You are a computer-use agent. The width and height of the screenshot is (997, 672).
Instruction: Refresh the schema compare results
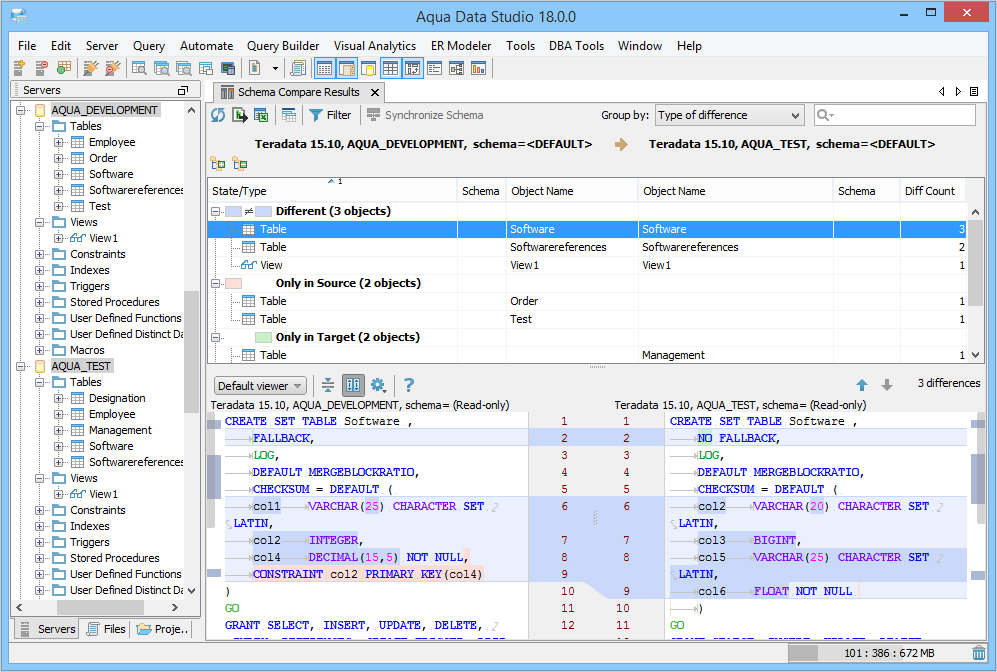click(218, 115)
